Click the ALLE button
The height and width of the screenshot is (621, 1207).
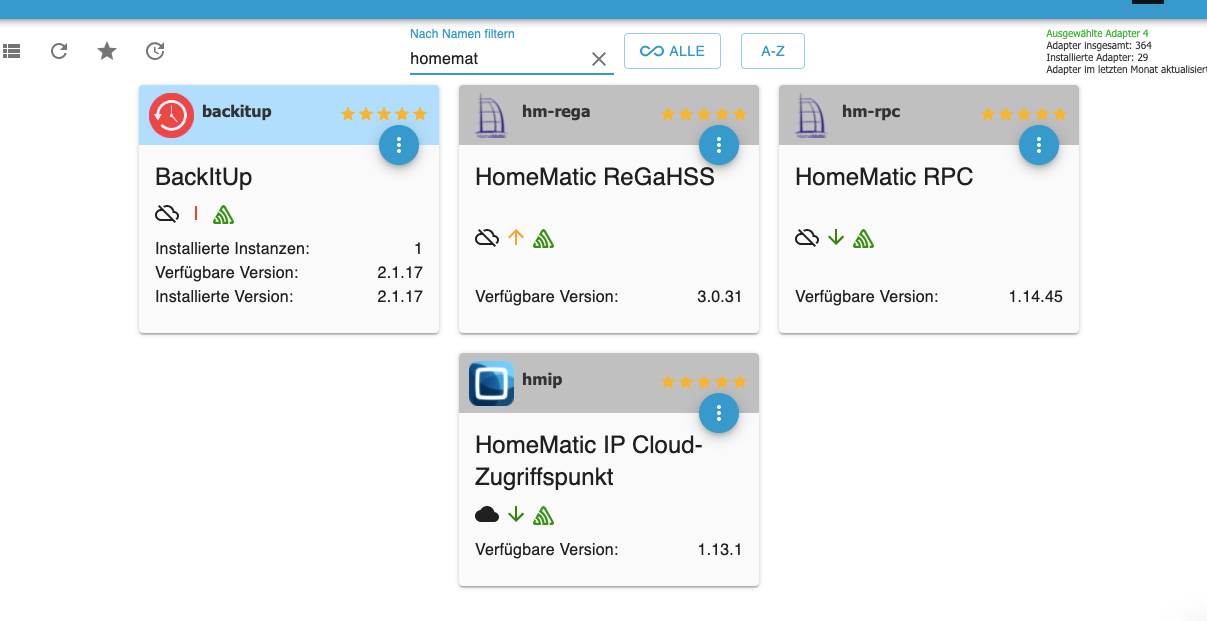click(672, 51)
